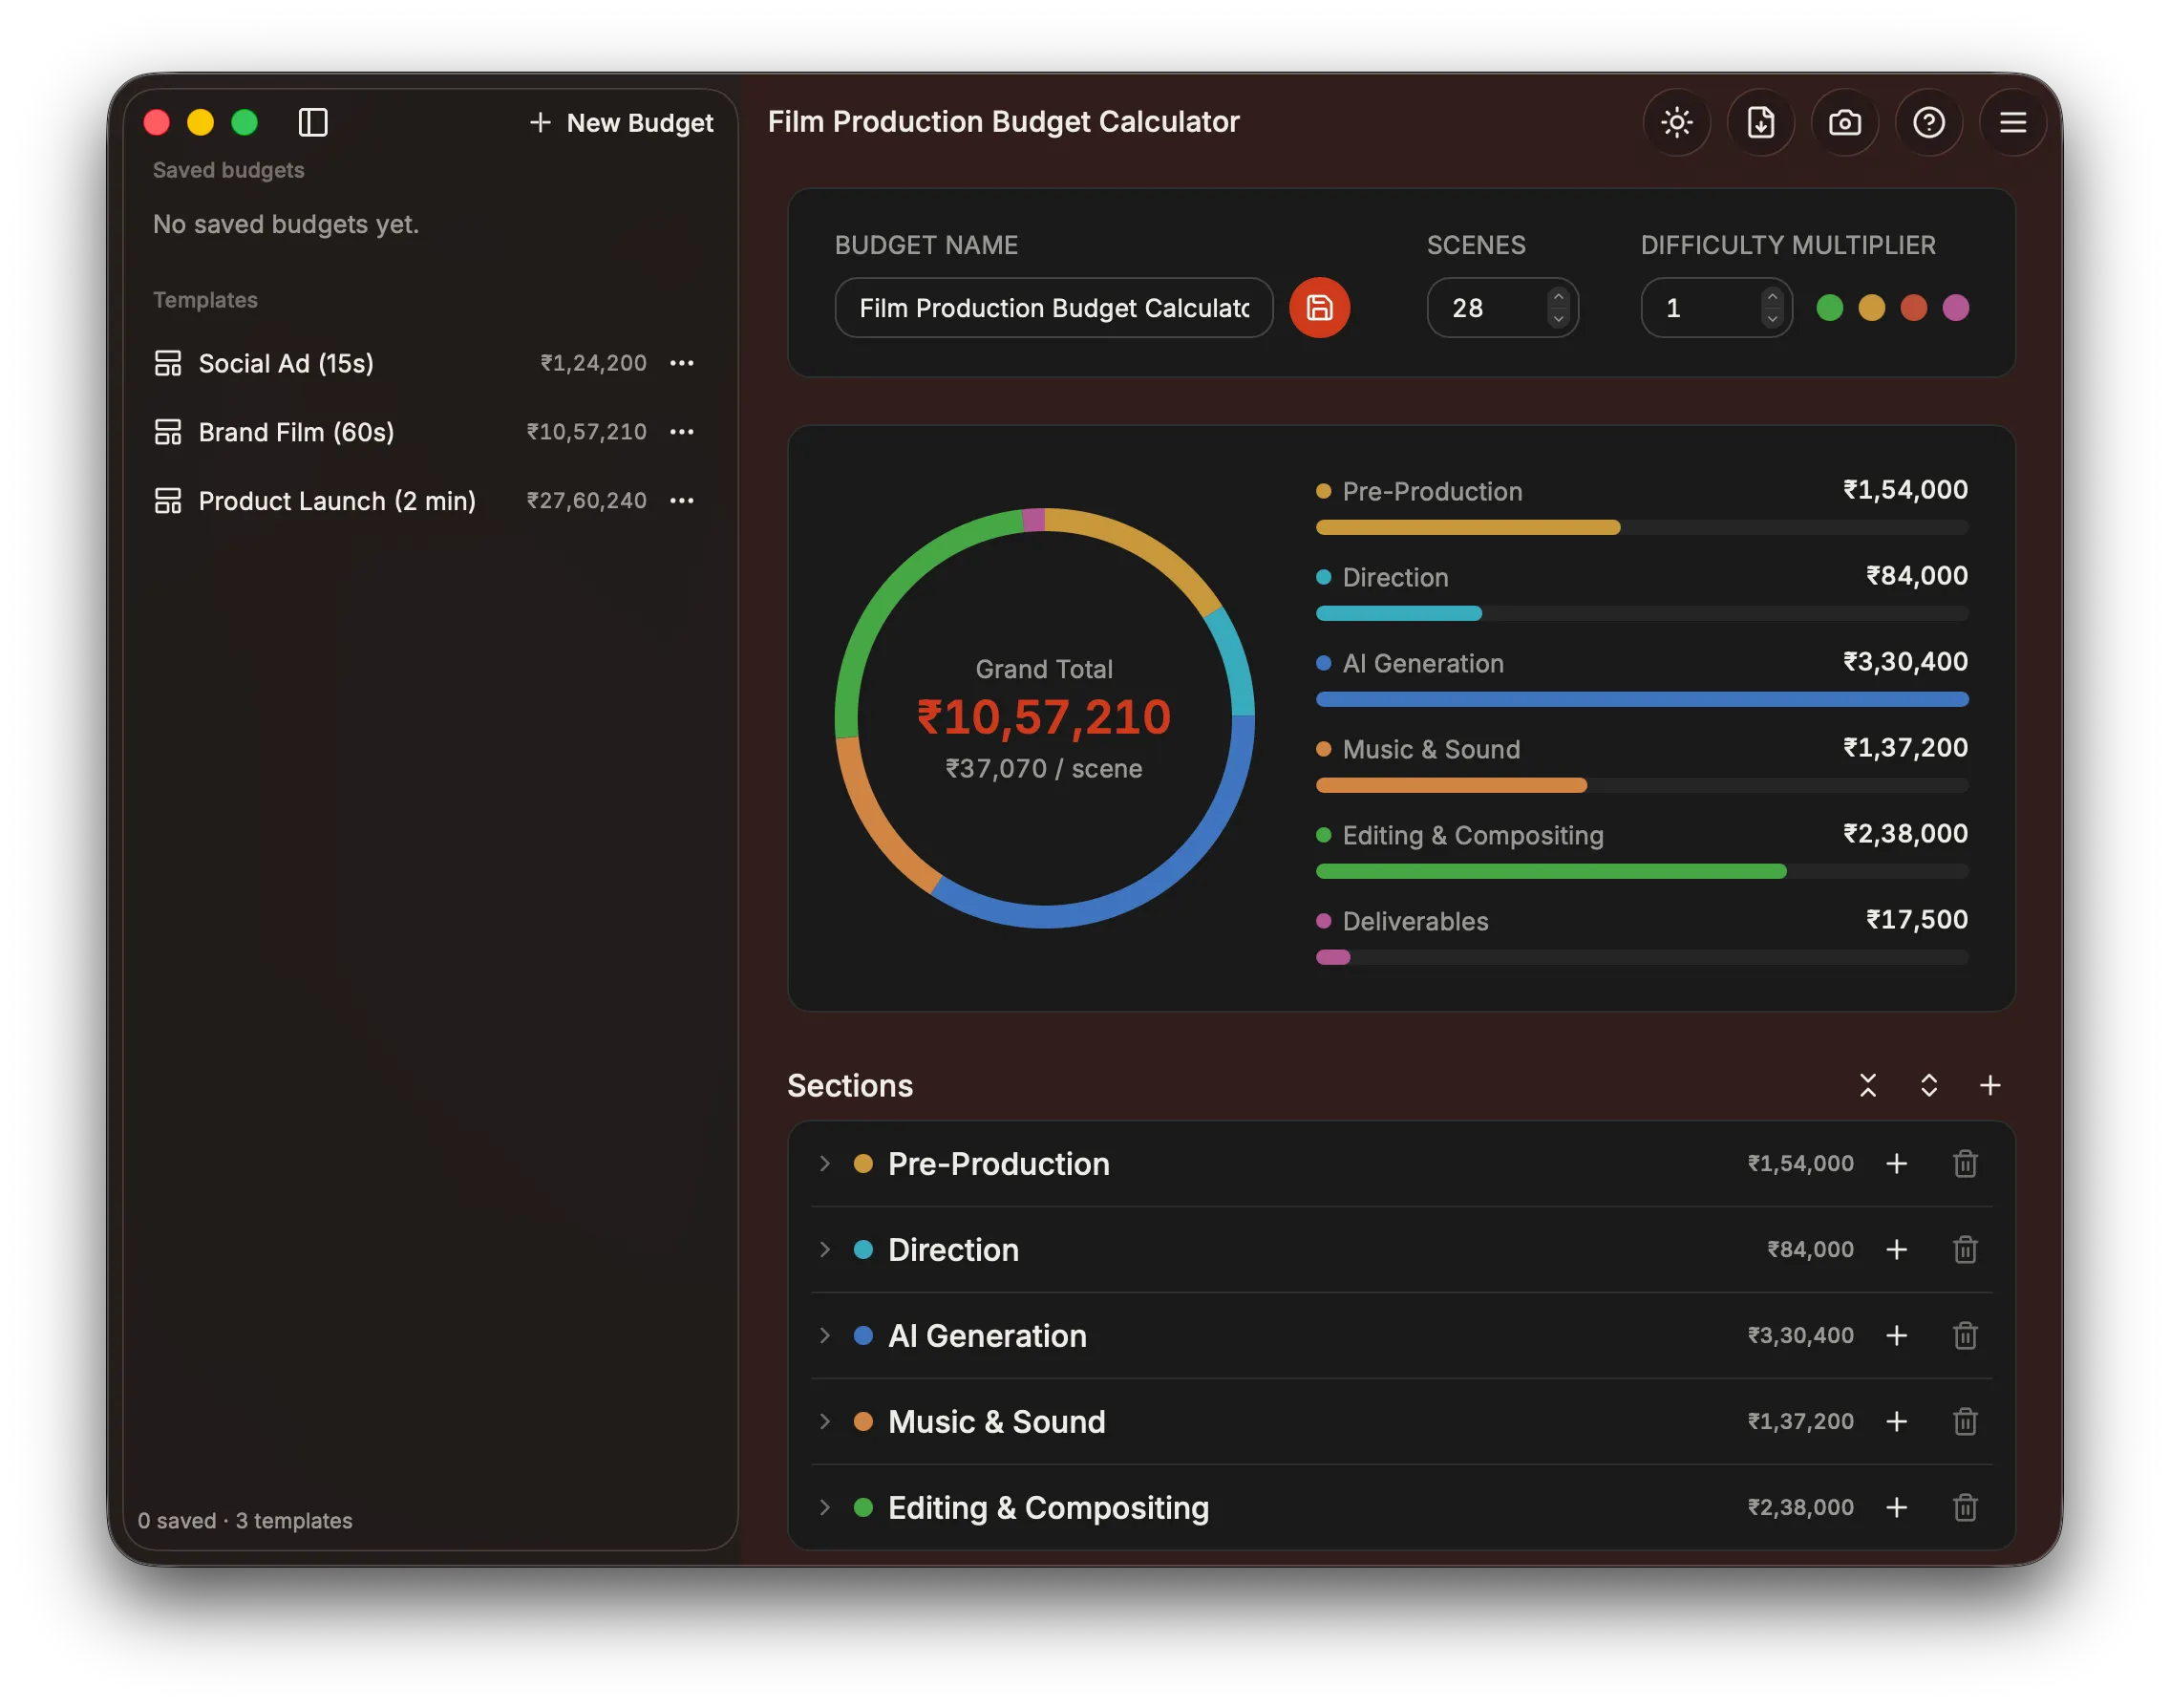Click the 'No saved budgets yet.' text
The width and height of the screenshot is (2170, 1708).
[286, 224]
